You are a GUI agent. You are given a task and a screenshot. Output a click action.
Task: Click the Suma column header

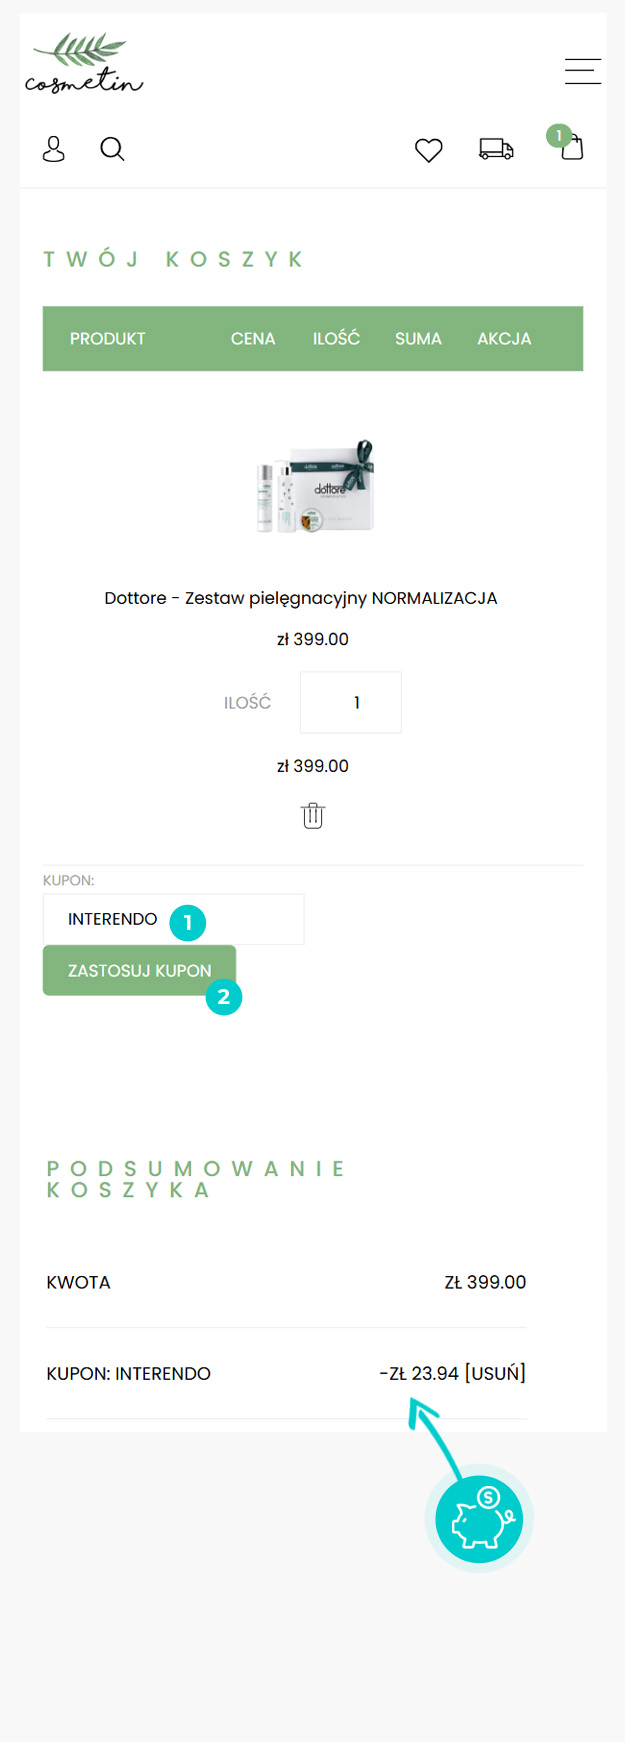418,339
